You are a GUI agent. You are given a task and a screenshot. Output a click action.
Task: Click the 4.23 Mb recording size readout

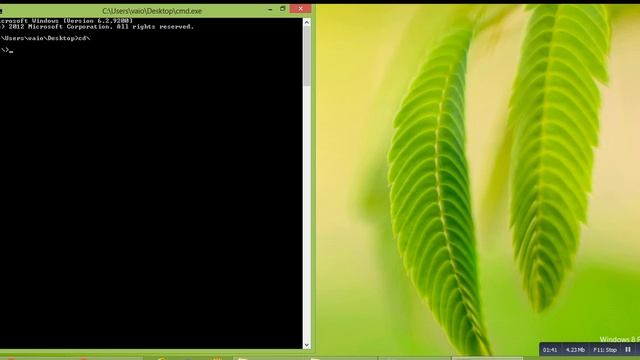[575, 350]
